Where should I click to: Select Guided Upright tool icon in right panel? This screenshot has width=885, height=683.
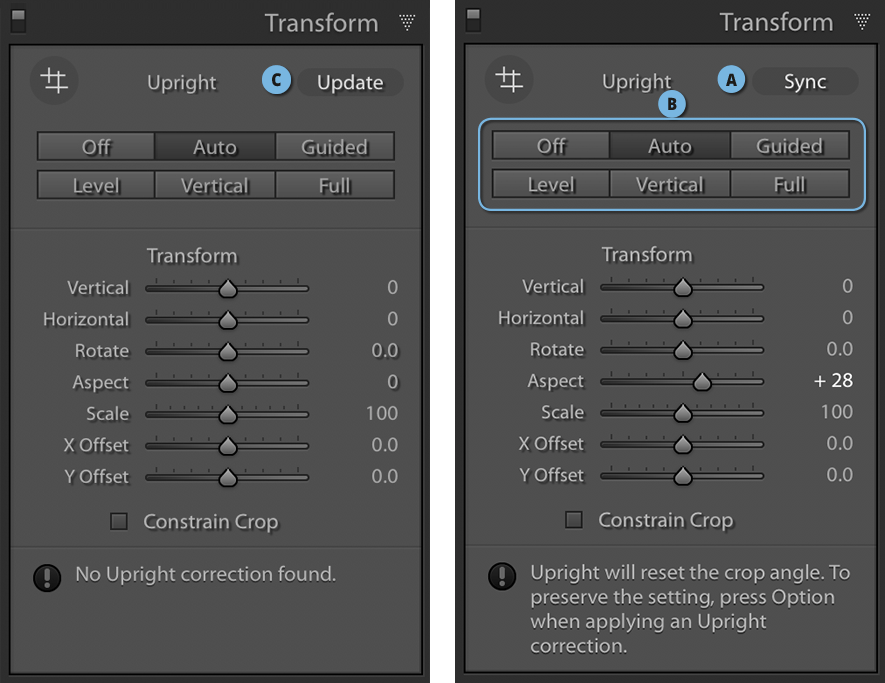(x=510, y=81)
